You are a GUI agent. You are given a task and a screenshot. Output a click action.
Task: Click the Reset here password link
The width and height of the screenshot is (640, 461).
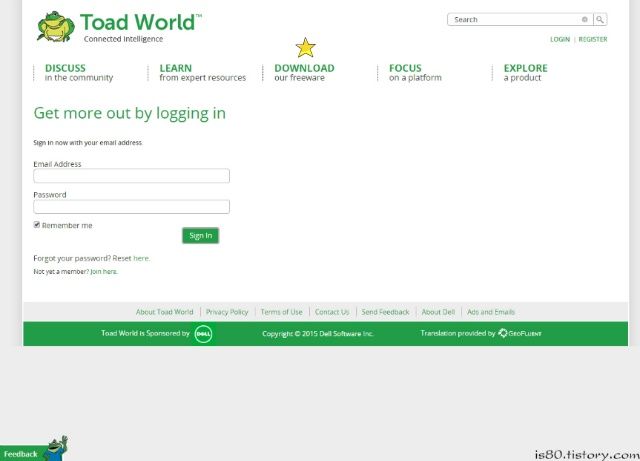click(x=141, y=258)
